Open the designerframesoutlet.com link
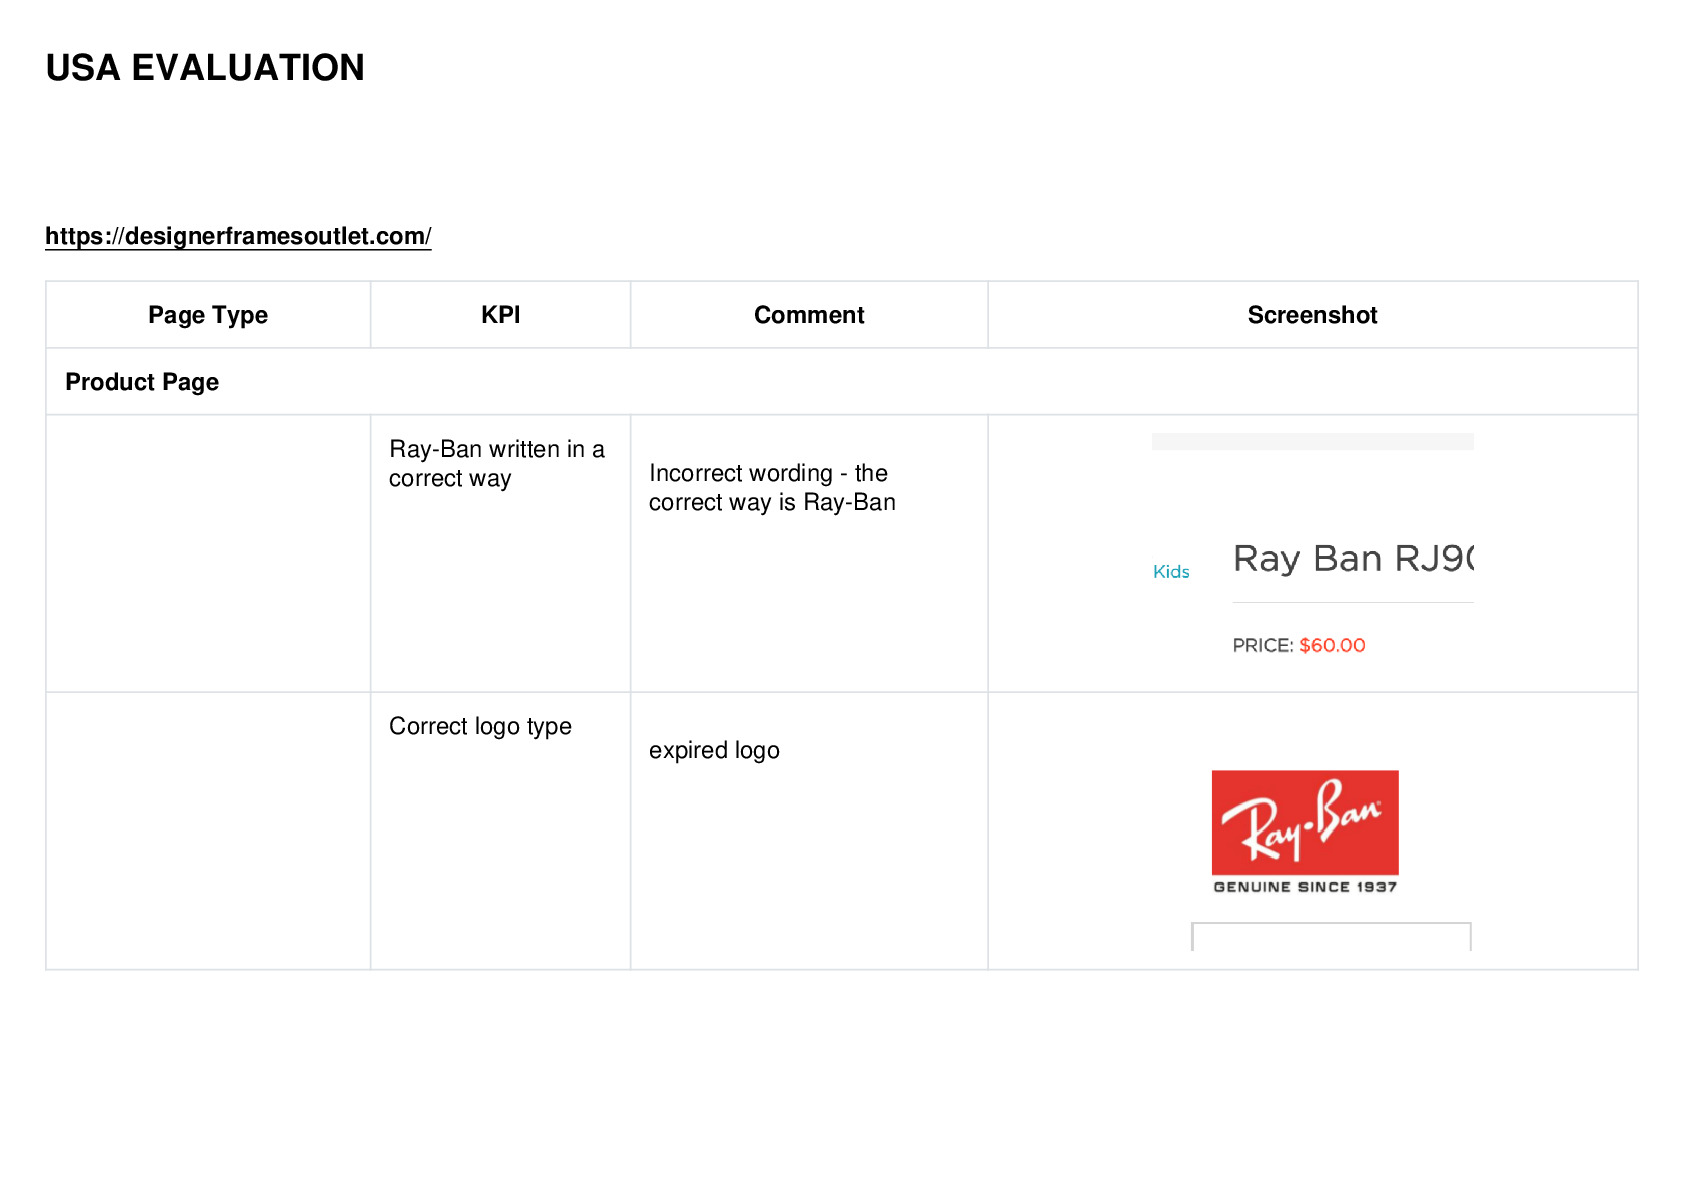Image resolution: width=1684 pixels, height=1191 pixels. 238,236
